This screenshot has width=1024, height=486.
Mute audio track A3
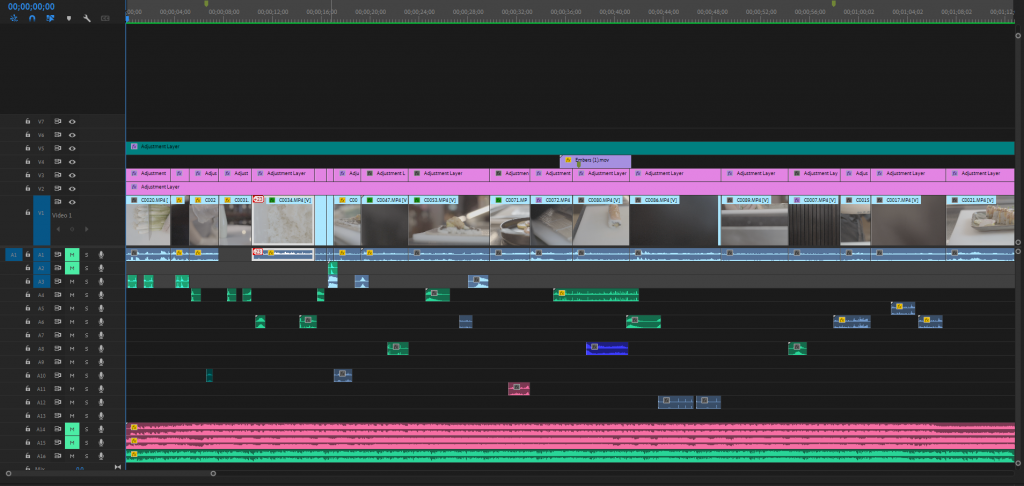72,282
